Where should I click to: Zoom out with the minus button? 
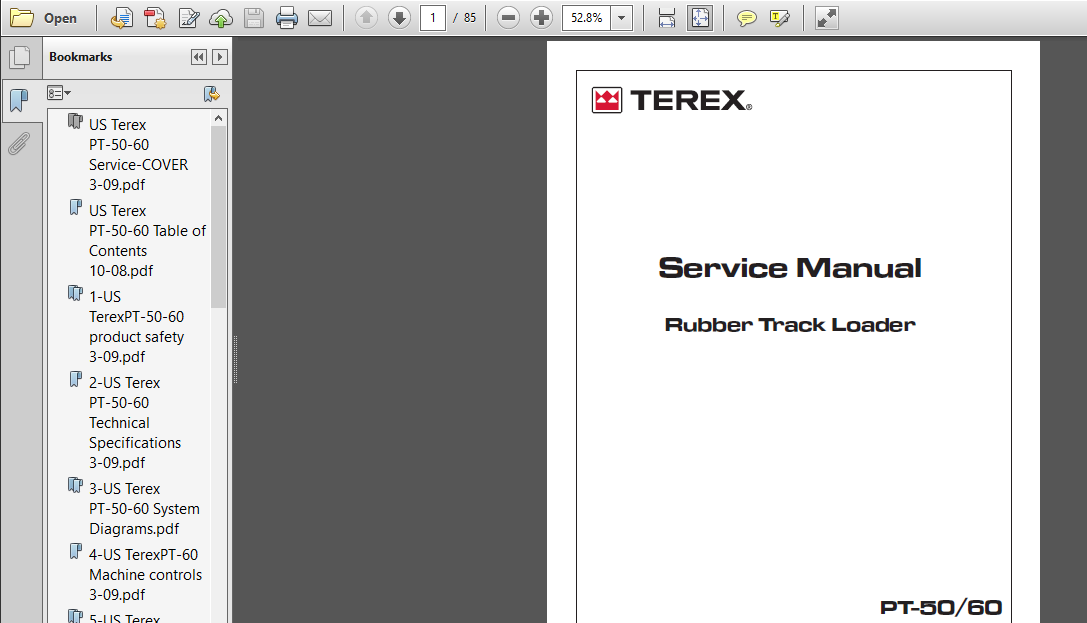(x=508, y=18)
